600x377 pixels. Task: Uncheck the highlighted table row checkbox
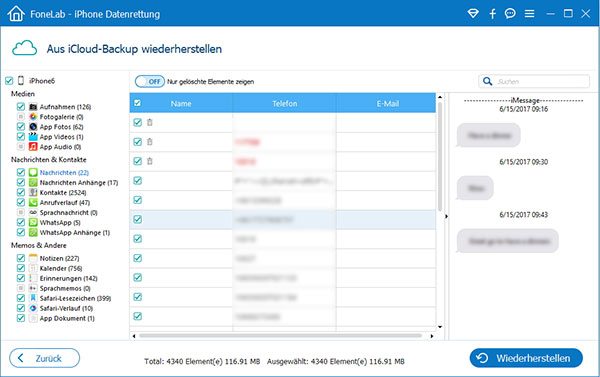(137, 219)
